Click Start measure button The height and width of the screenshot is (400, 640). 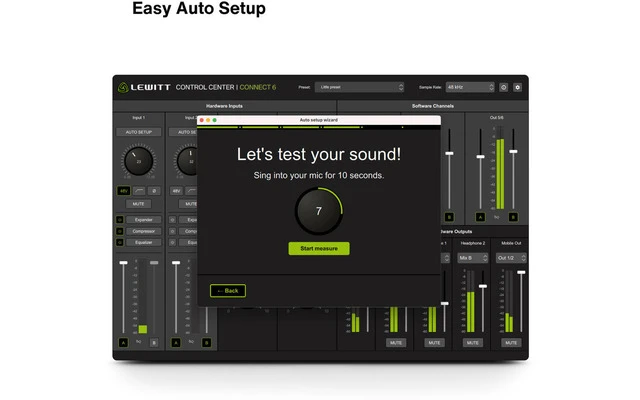tap(319, 249)
